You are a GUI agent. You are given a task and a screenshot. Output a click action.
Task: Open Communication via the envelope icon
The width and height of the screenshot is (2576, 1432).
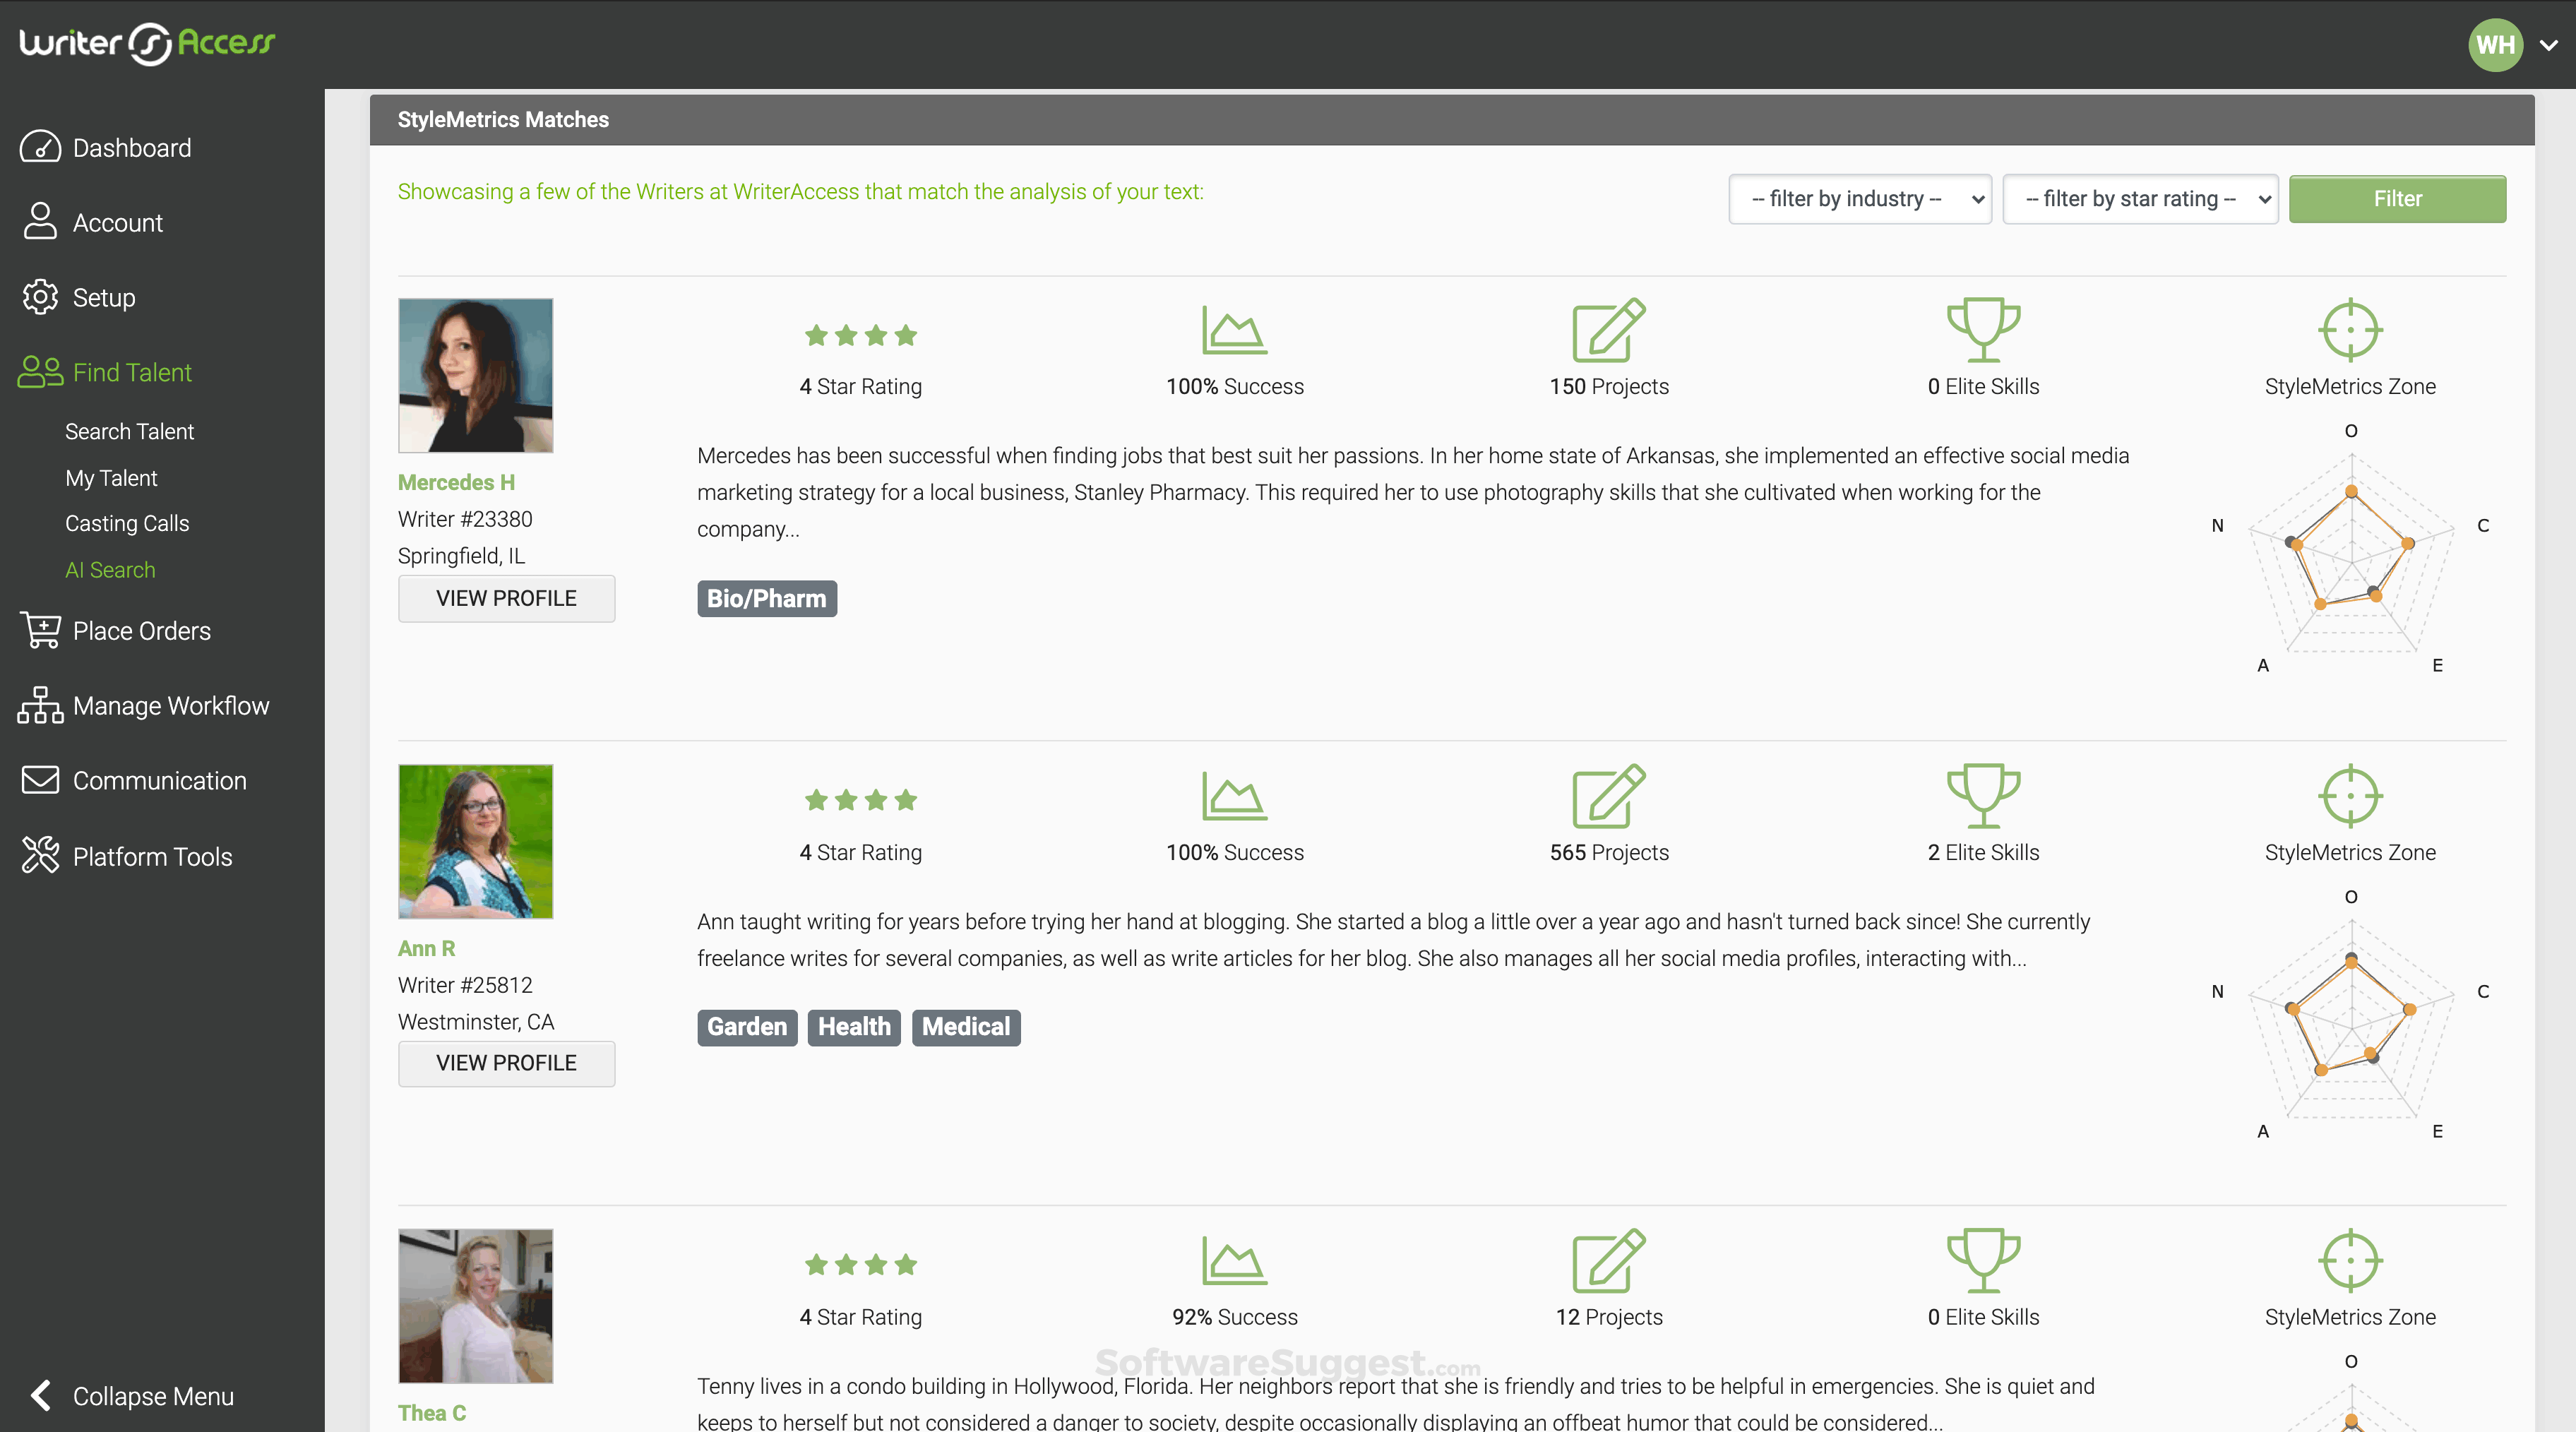point(40,780)
